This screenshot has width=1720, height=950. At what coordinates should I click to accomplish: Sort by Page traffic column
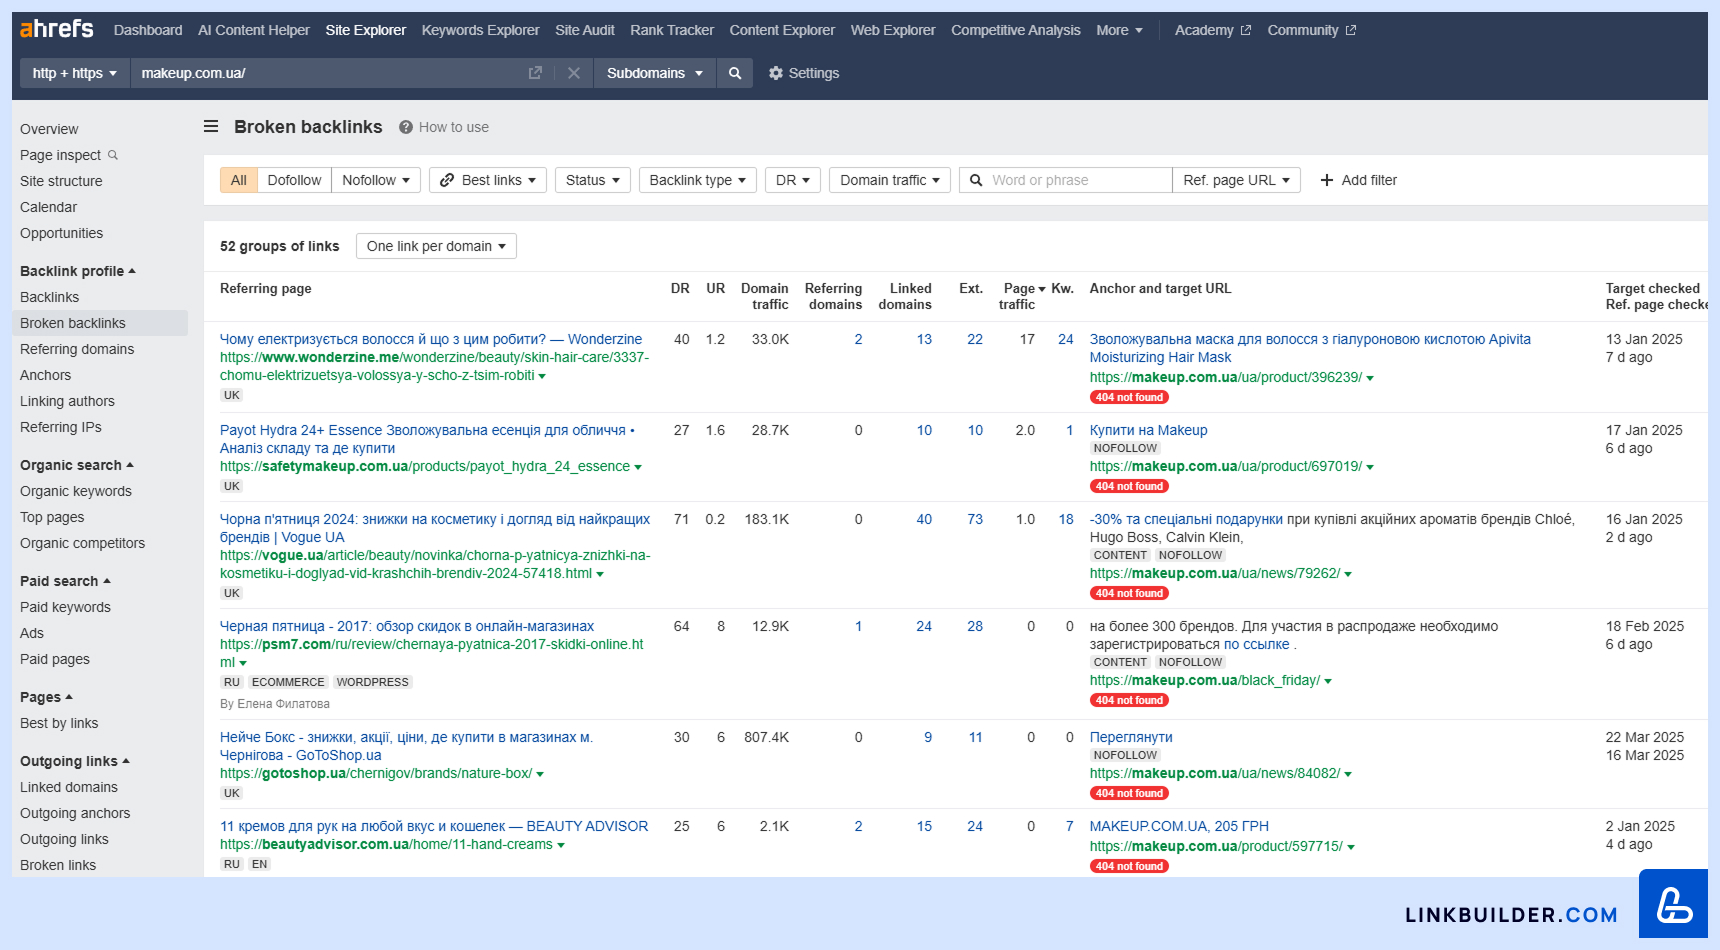click(x=1021, y=296)
